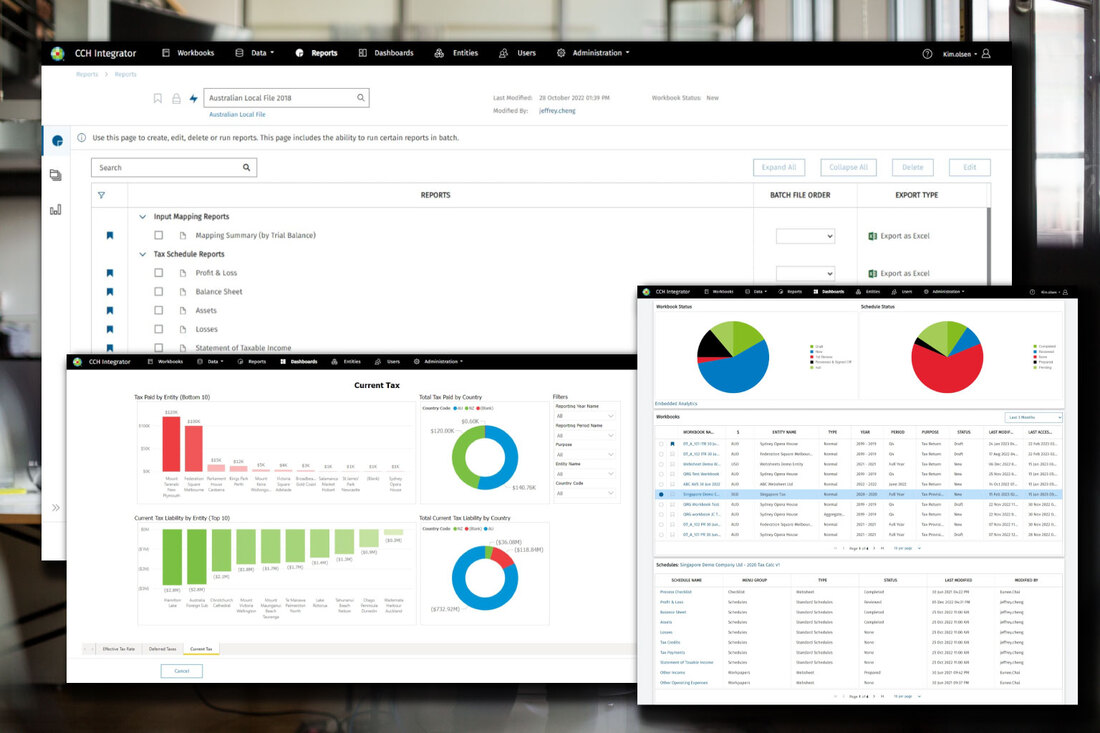
Task: Click the green Draft legend swatch on Workbook Status chart
Action: (811, 345)
